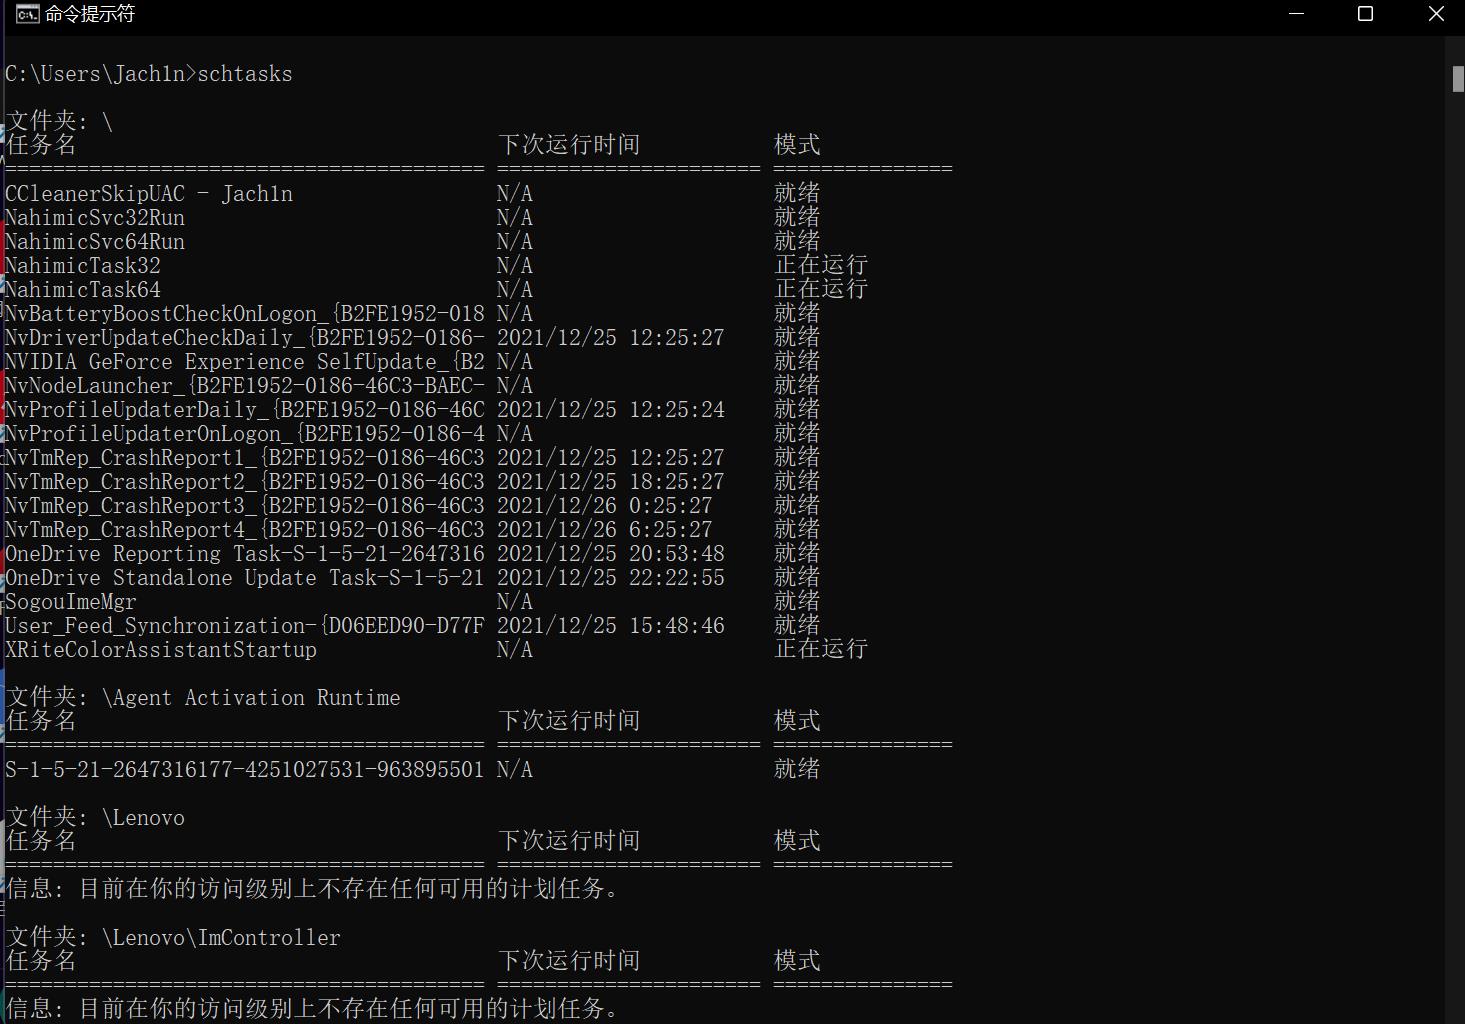Click the 模式 header of the root folder
The height and width of the screenshot is (1024, 1465).
tap(797, 145)
